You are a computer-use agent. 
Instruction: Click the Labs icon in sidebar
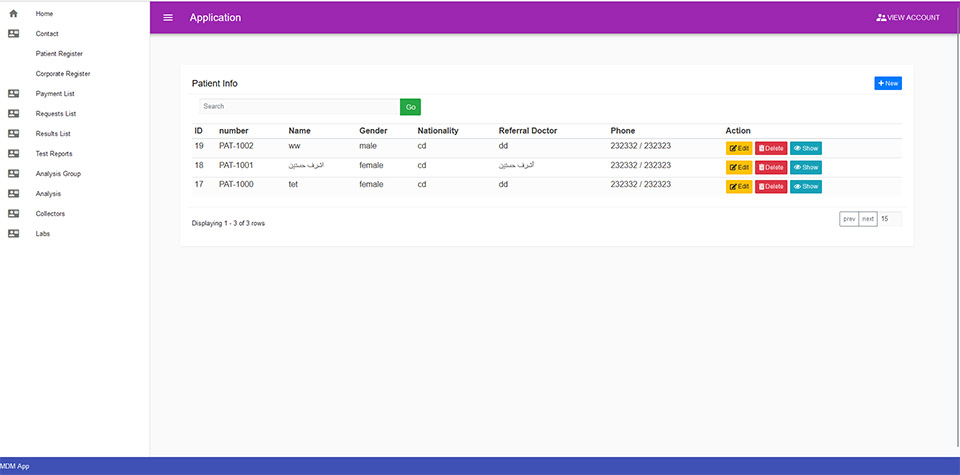[13, 234]
